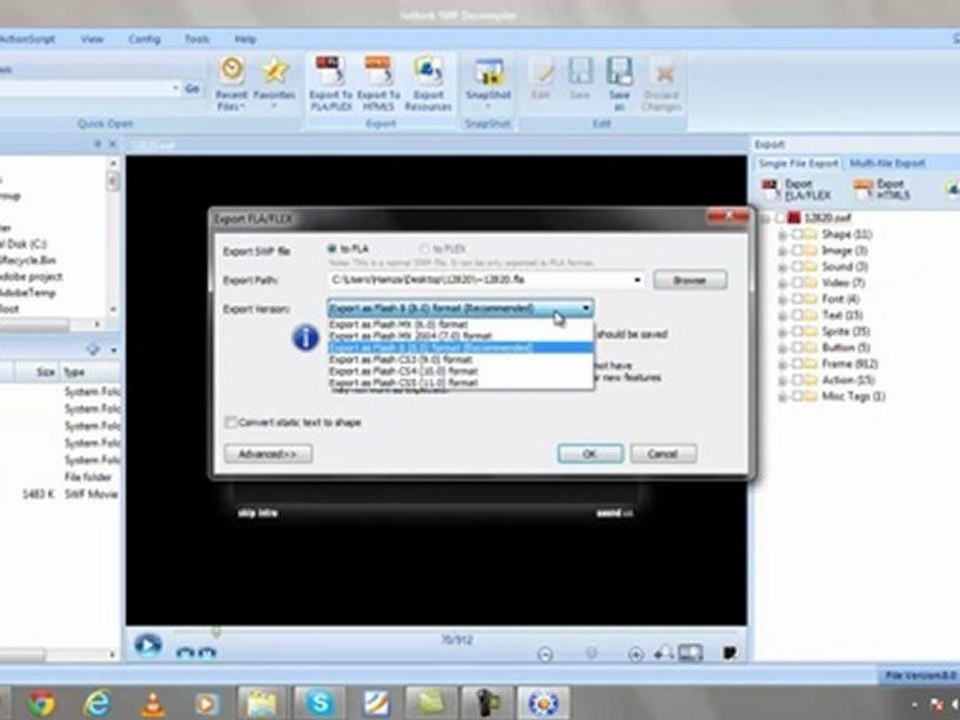Click the Save as ribbon icon

tap(619, 83)
